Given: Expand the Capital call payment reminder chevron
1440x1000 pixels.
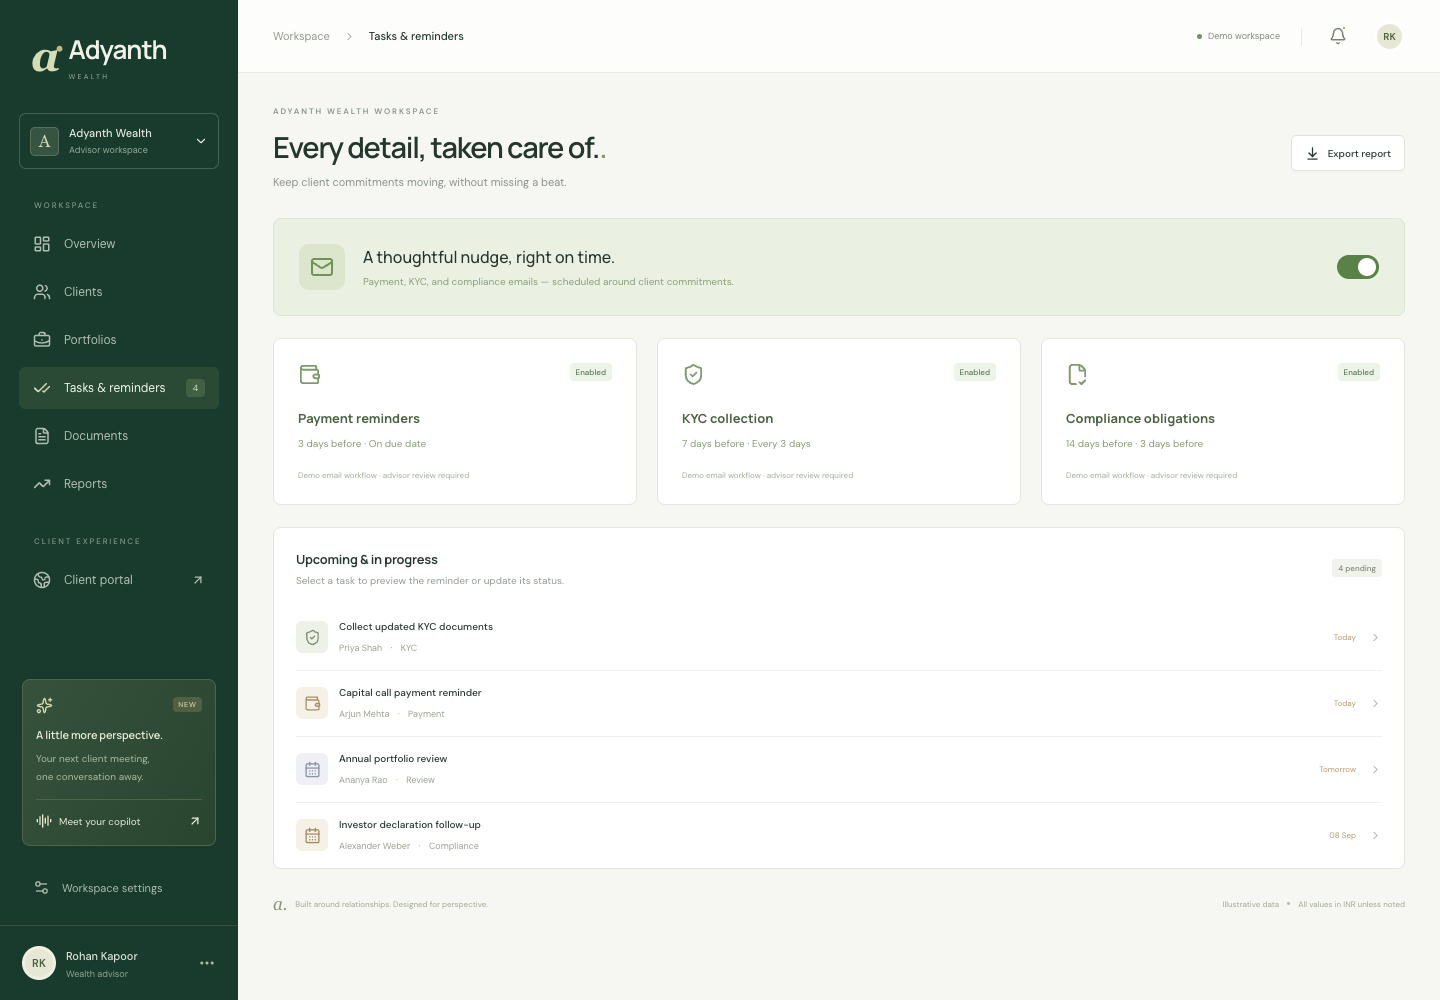Looking at the screenshot, I should 1375,703.
